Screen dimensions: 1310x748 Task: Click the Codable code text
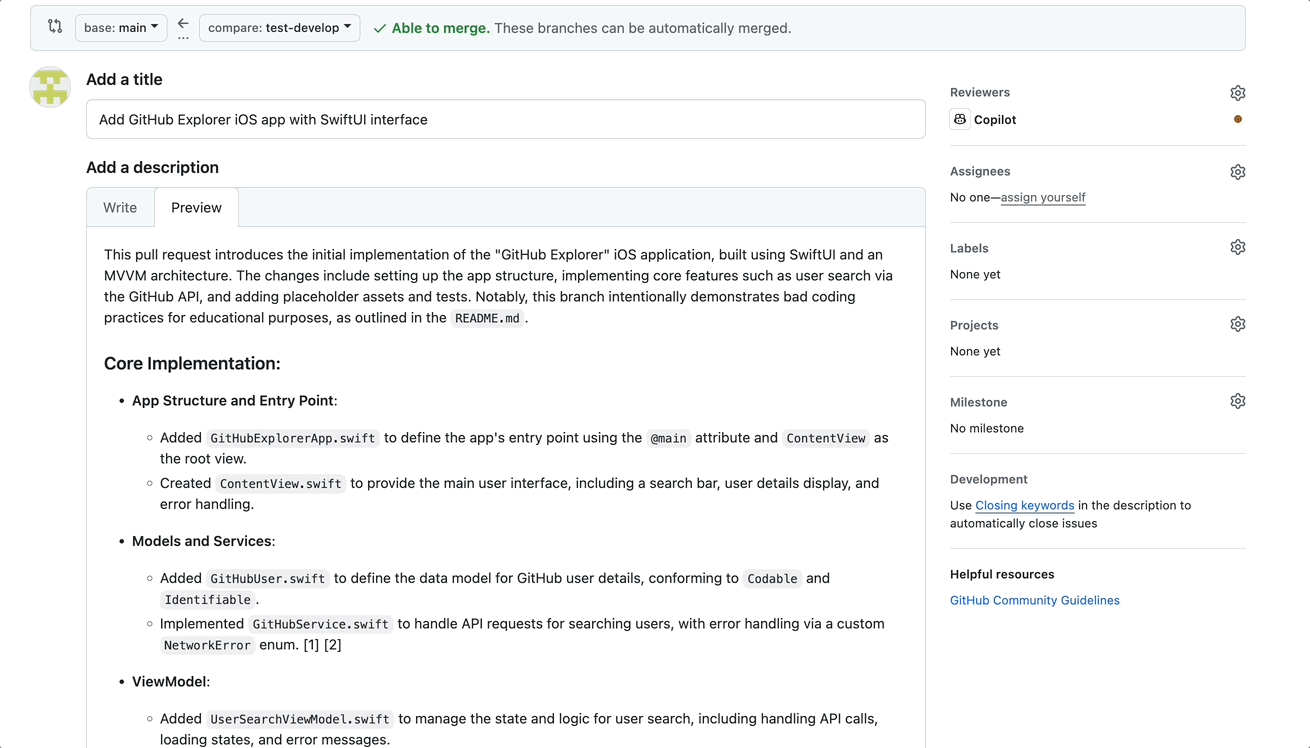[773, 579]
